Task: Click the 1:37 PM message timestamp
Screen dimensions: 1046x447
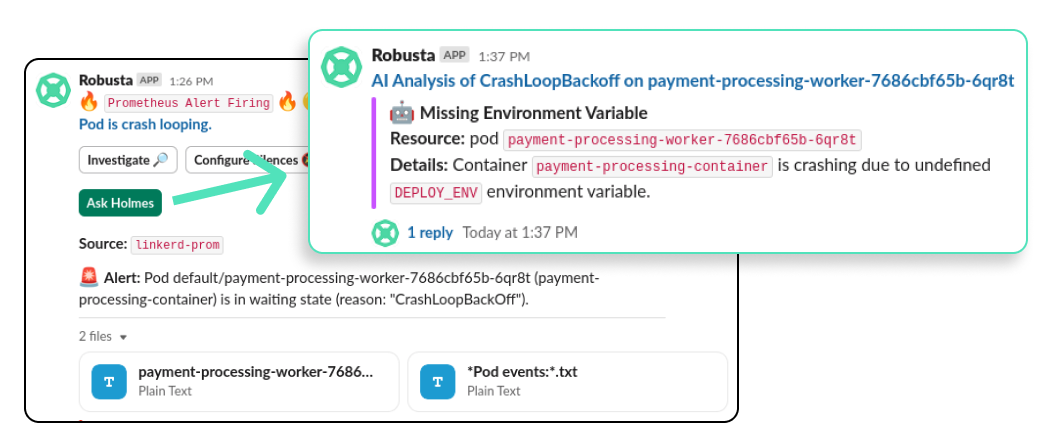Action: click(504, 57)
